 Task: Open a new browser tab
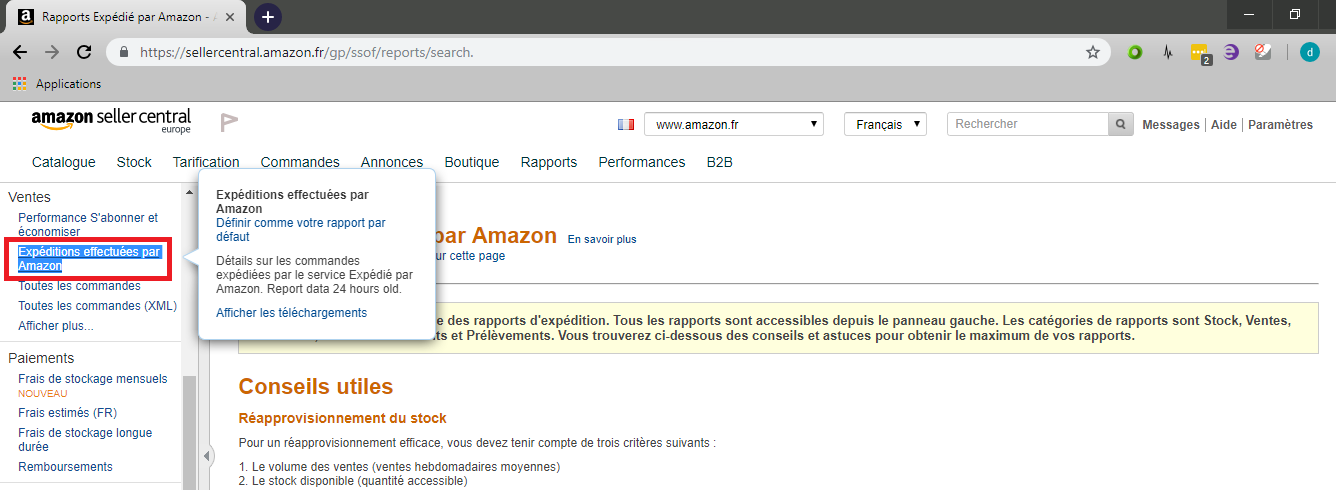click(268, 16)
